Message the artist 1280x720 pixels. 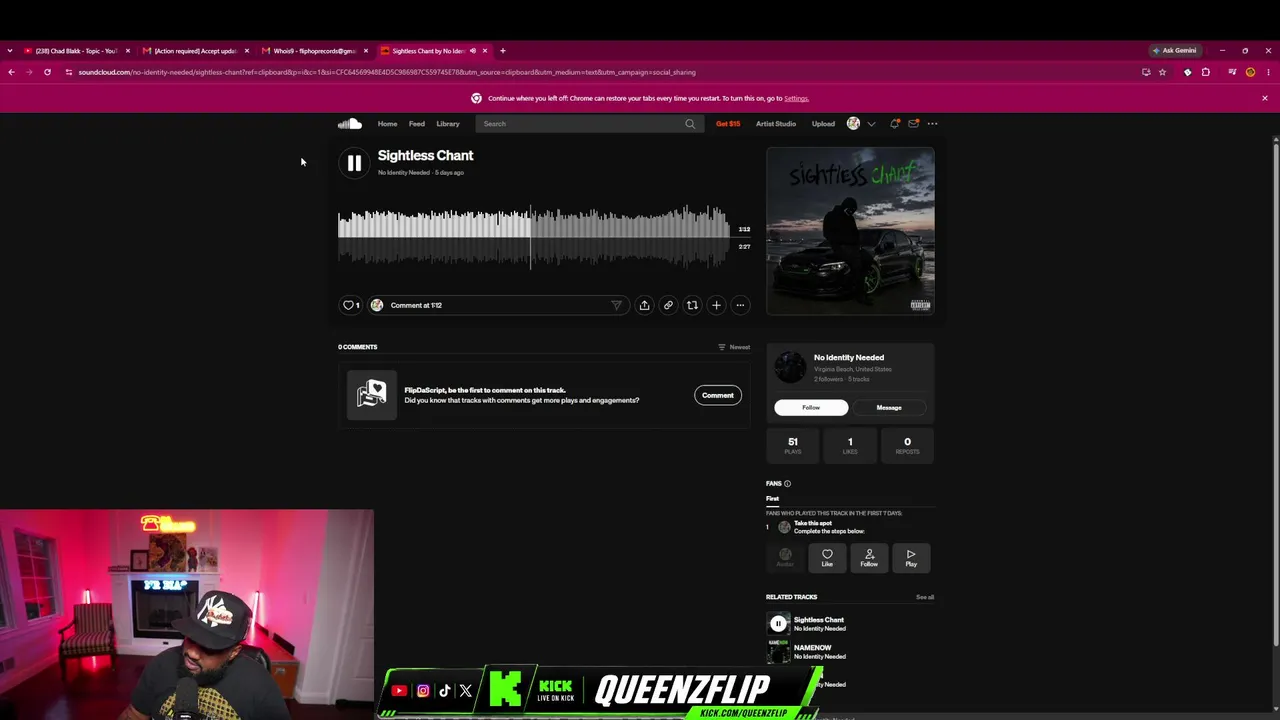pyautogui.click(x=889, y=408)
